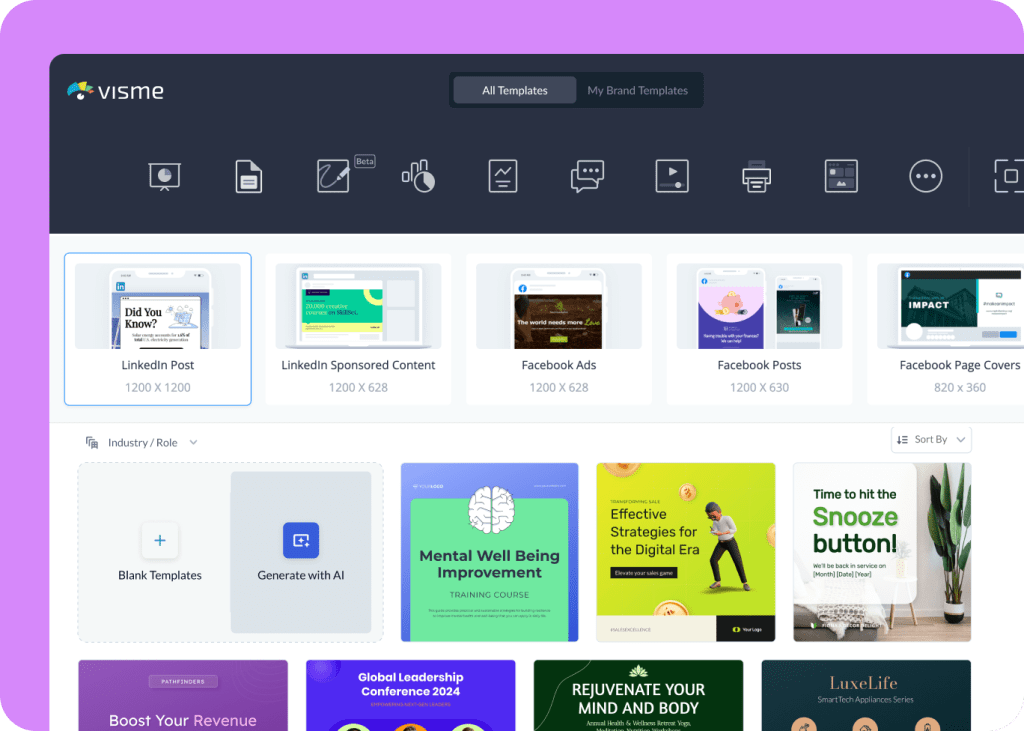Screen dimensions: 1024x731
Task: Create a Blank Templates design
Action: coord(159,551)
